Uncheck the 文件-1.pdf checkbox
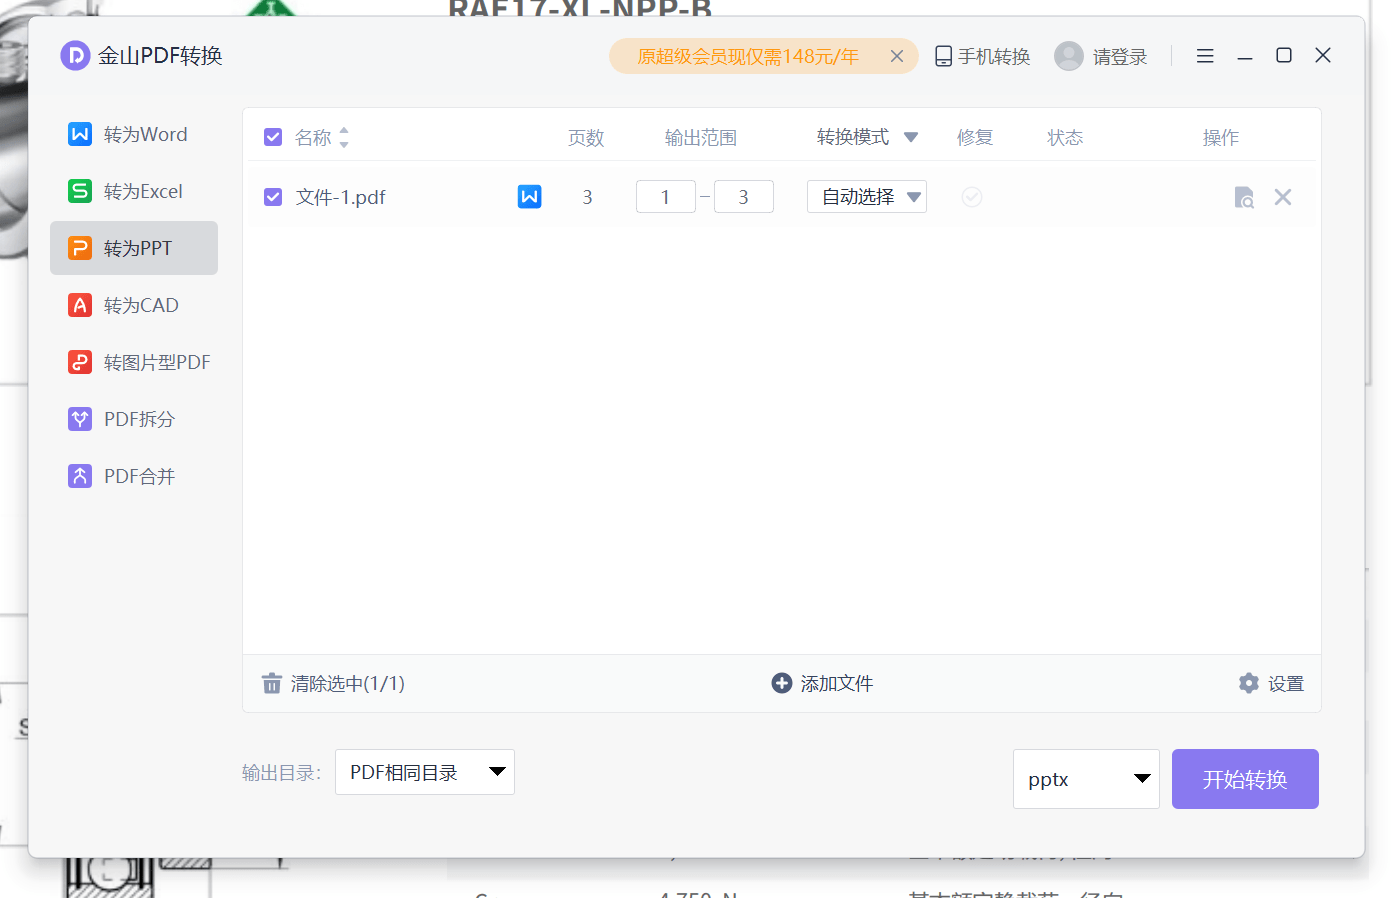1393x898 pixels. (273, 197)
